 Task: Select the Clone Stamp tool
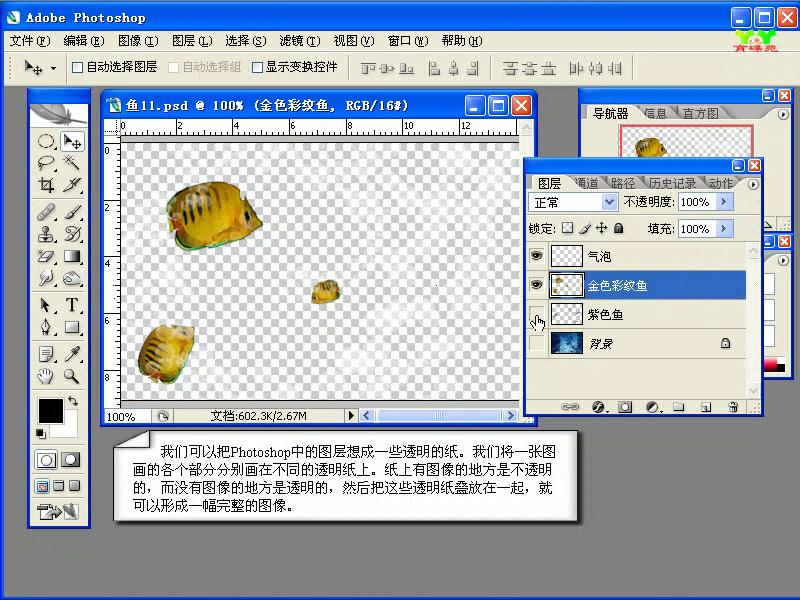coord(46,234)
